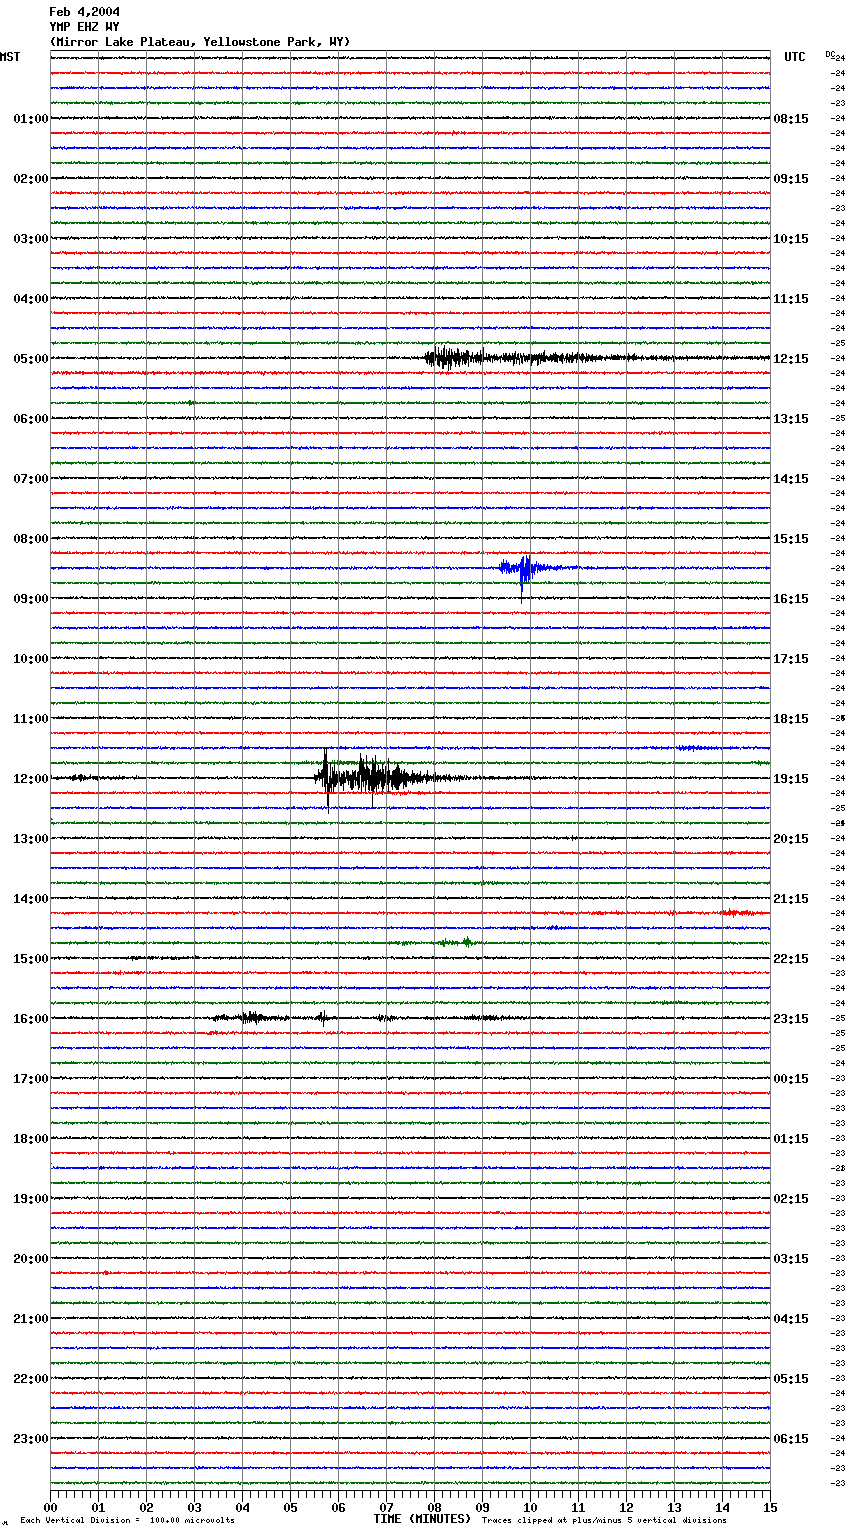Click minute tick label 08 on bottom axis
The height and width of the screenshot is (1534, 850).
[435, 1507]
